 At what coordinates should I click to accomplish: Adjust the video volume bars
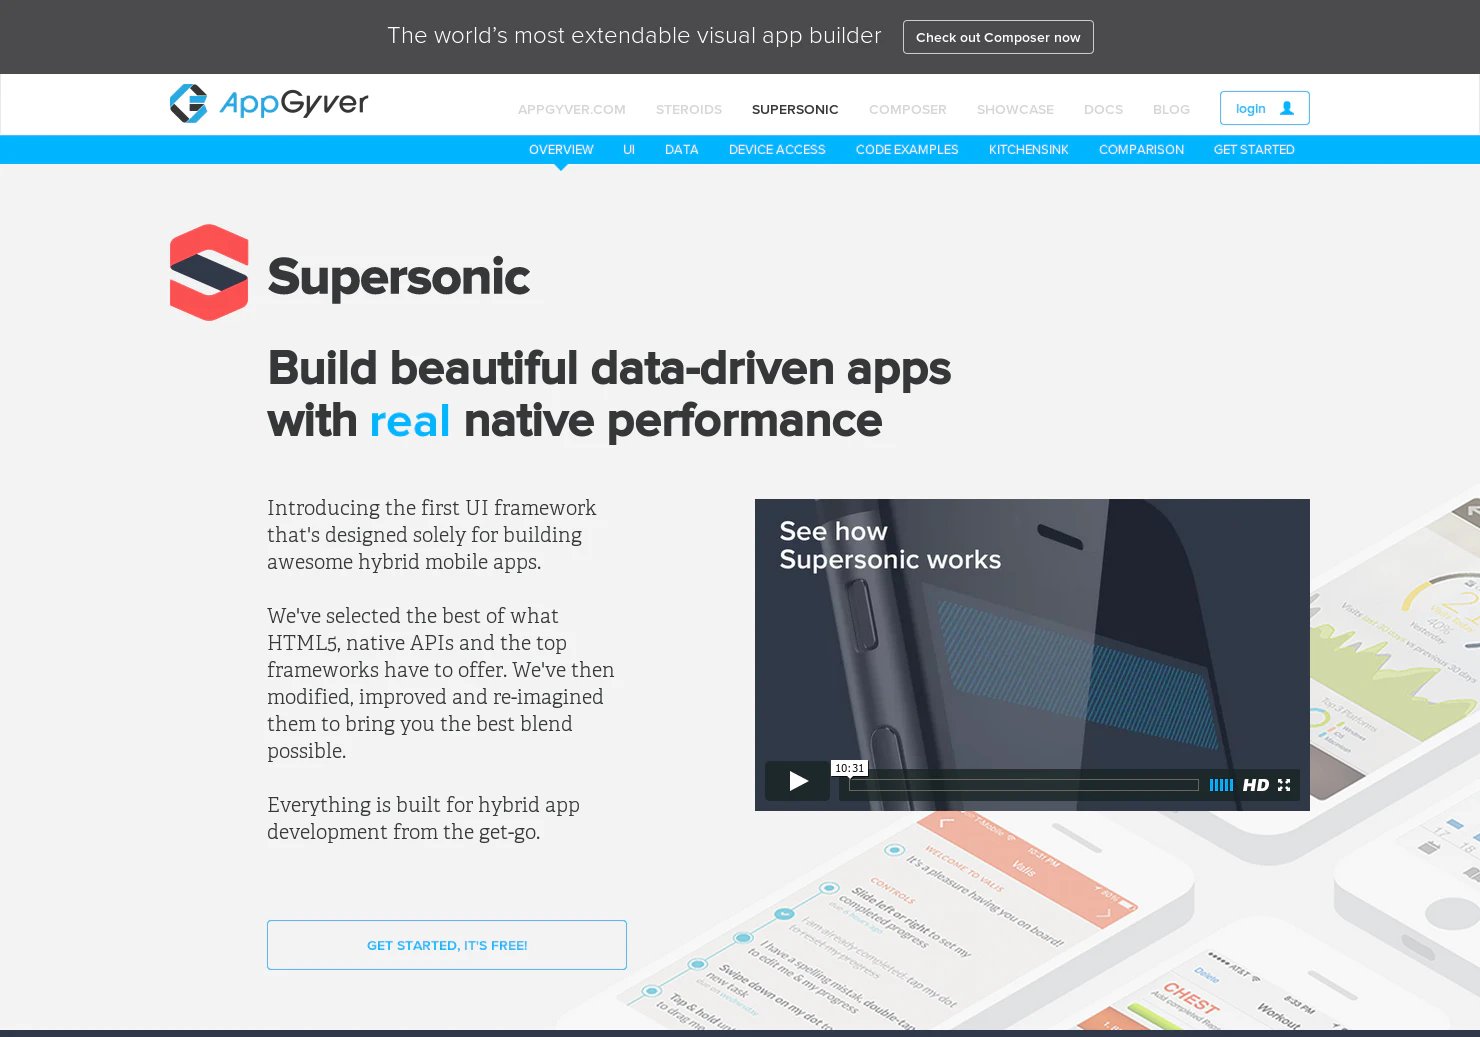point(1221,785)
